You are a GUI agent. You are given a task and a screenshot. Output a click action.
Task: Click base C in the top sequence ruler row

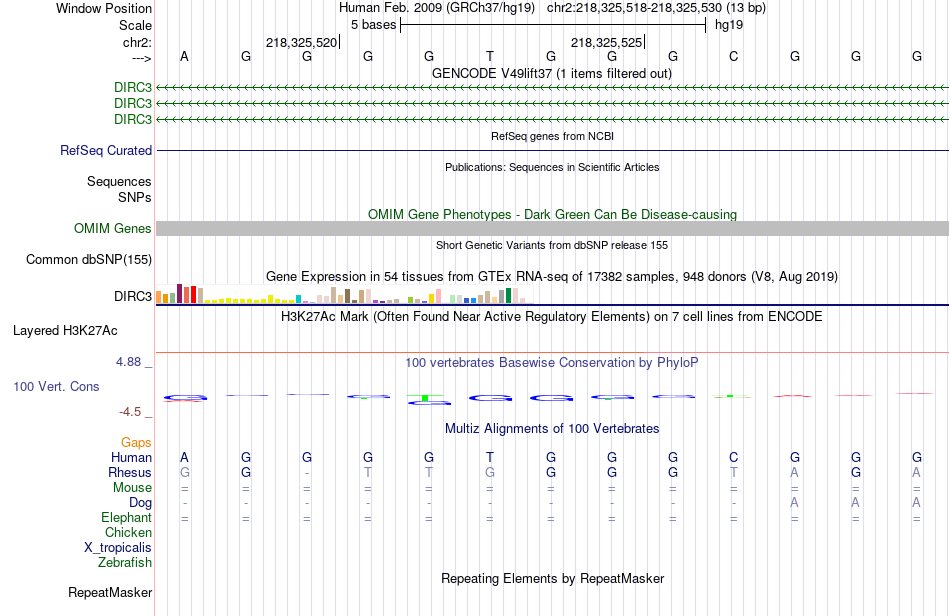pyautogui.click(x=734, y=56)
